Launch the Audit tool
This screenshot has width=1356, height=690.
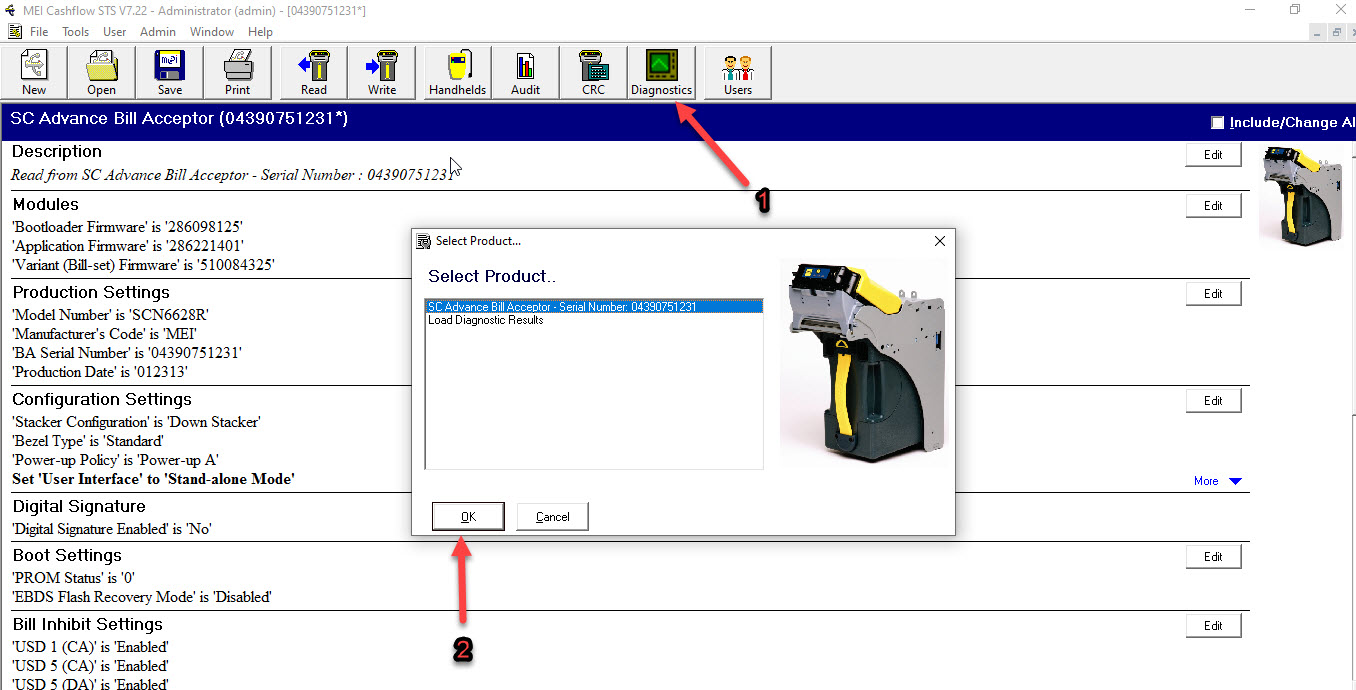click(x=525, y=73)
